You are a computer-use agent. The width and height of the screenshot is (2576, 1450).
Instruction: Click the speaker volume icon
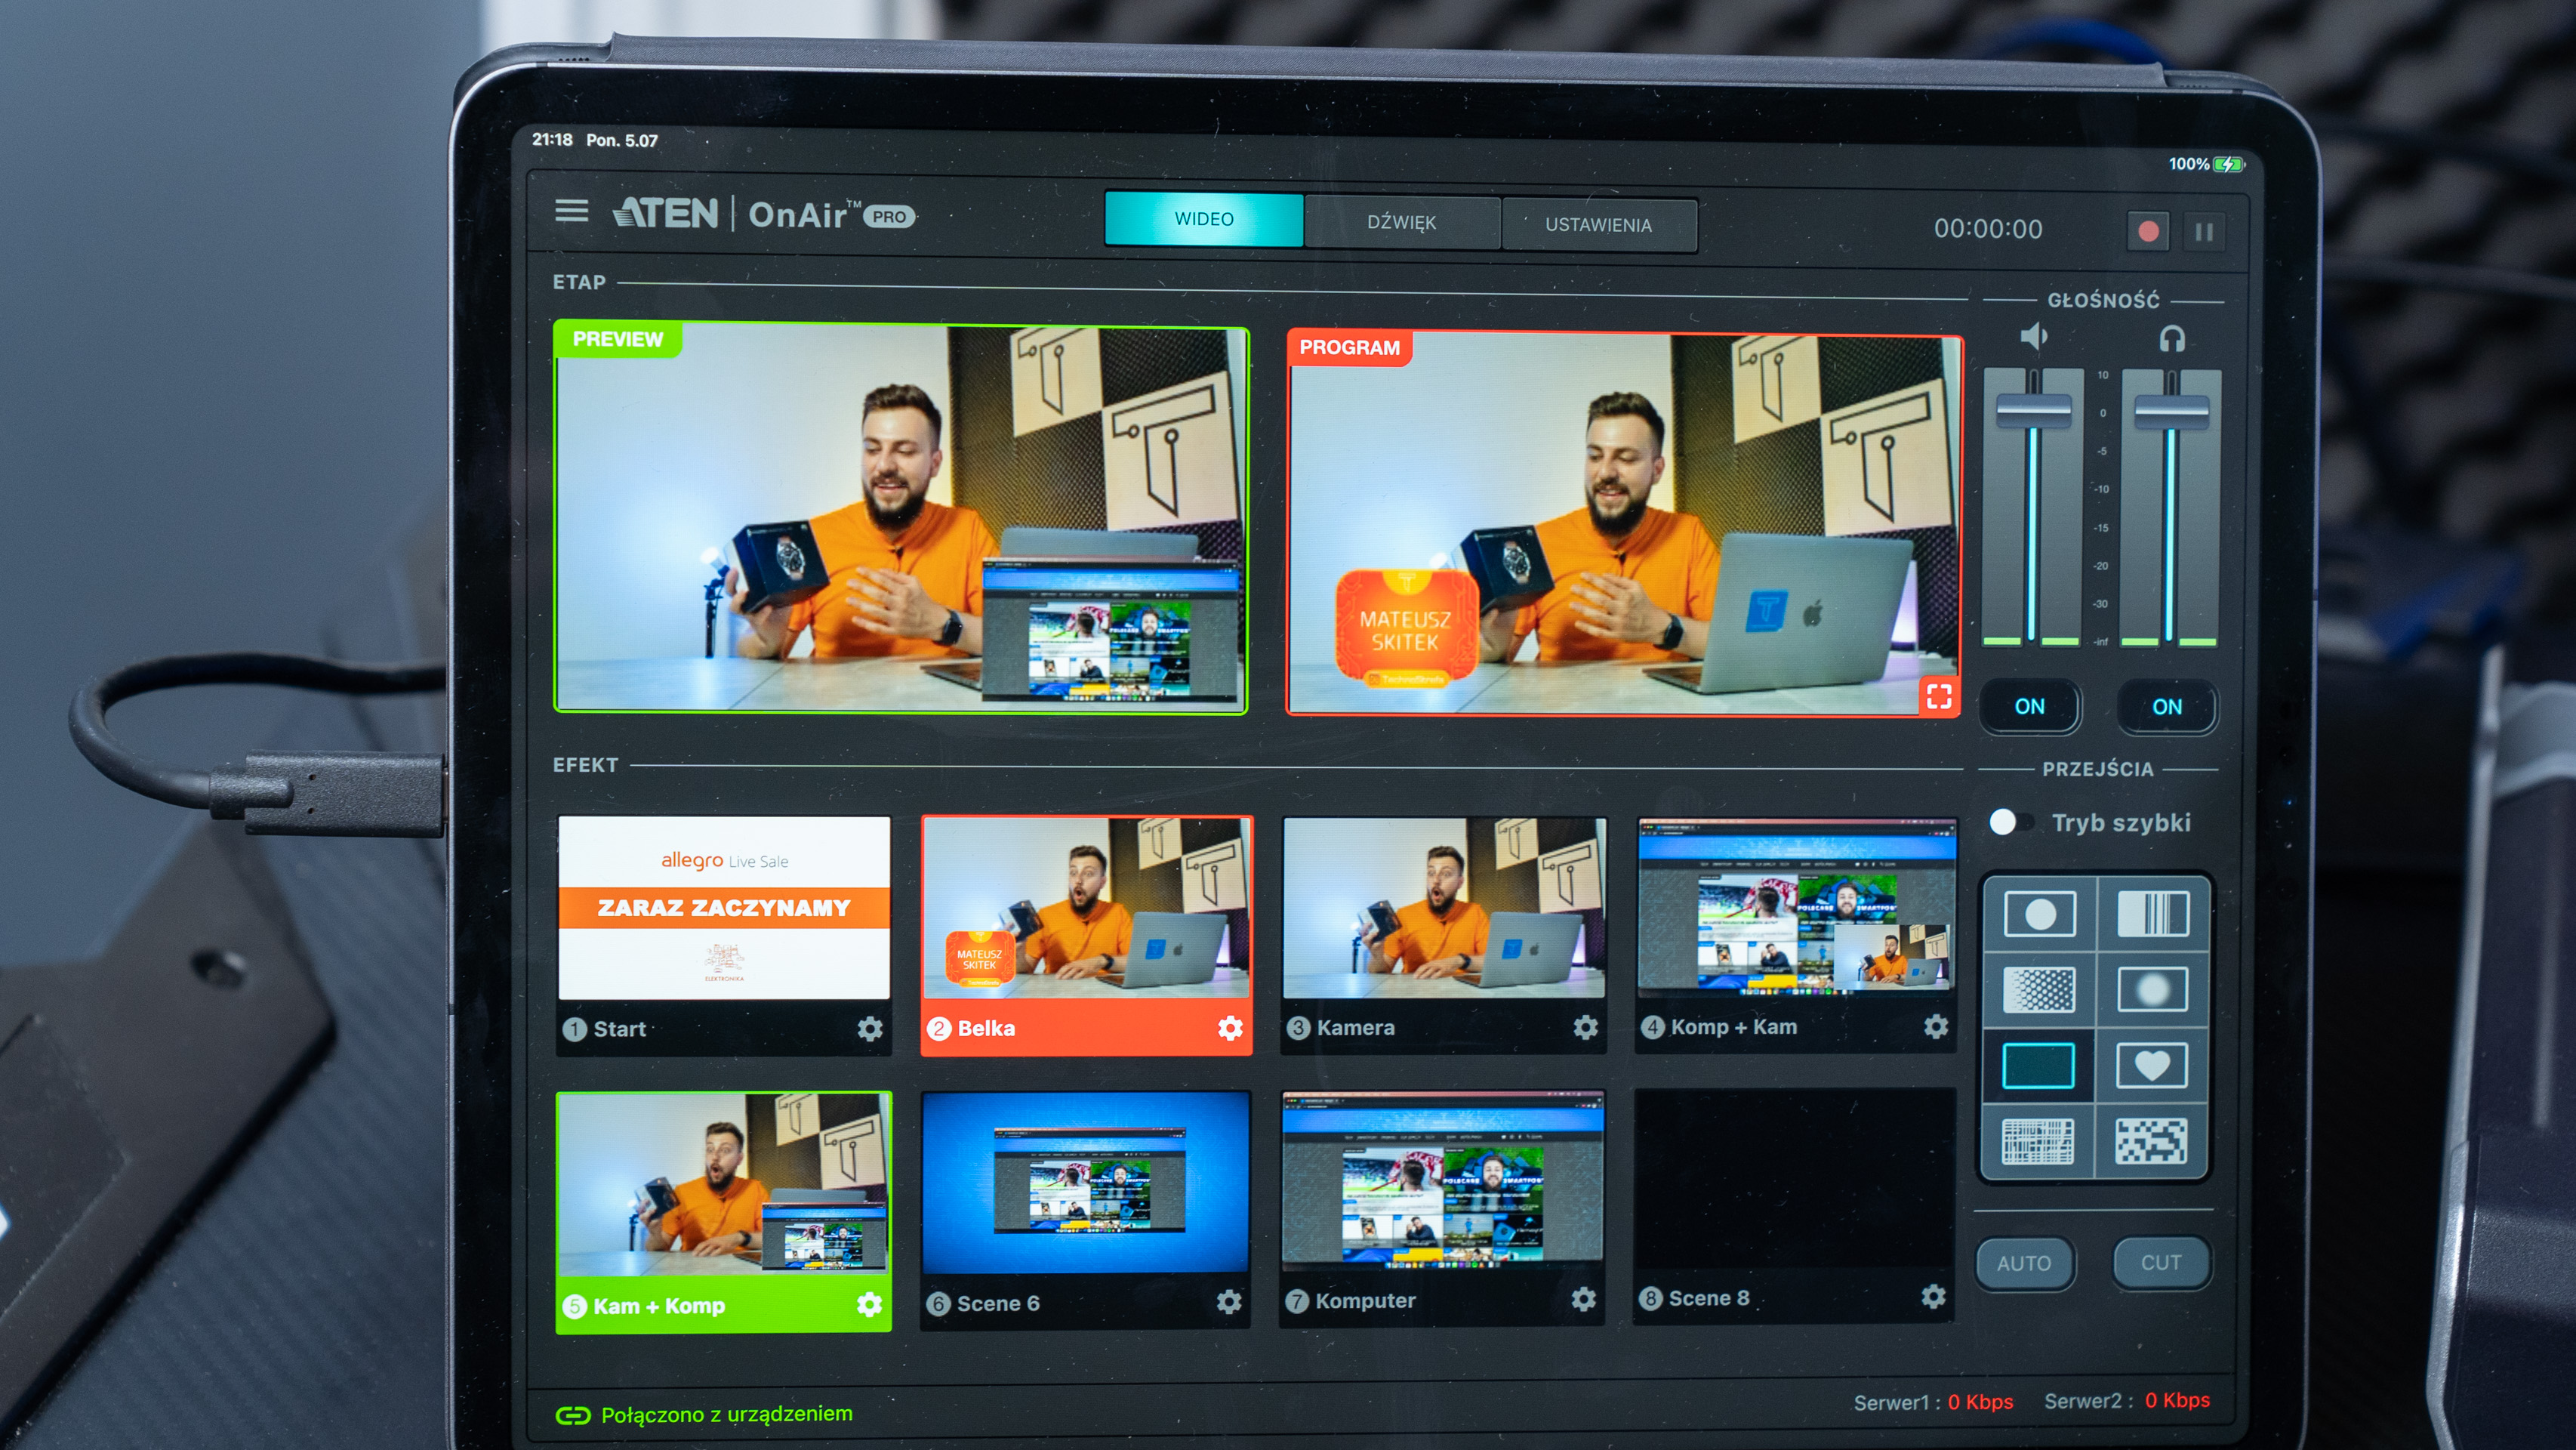pyautogui.click(x=2033, y=336)
